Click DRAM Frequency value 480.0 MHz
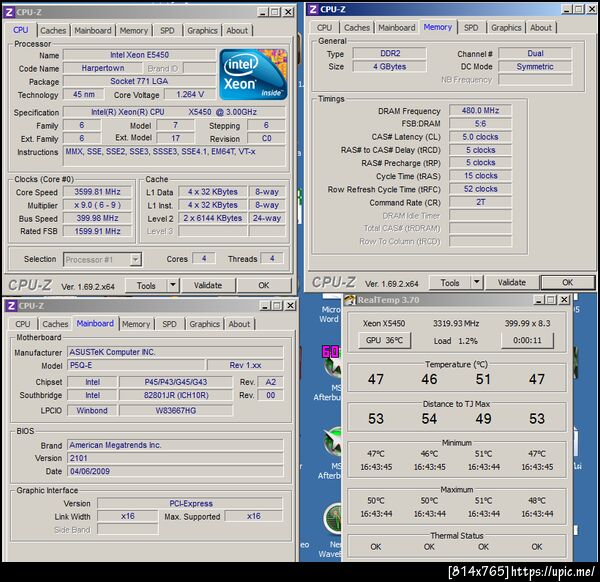Screen dimensions: 600x582 (x=480, y=111)
